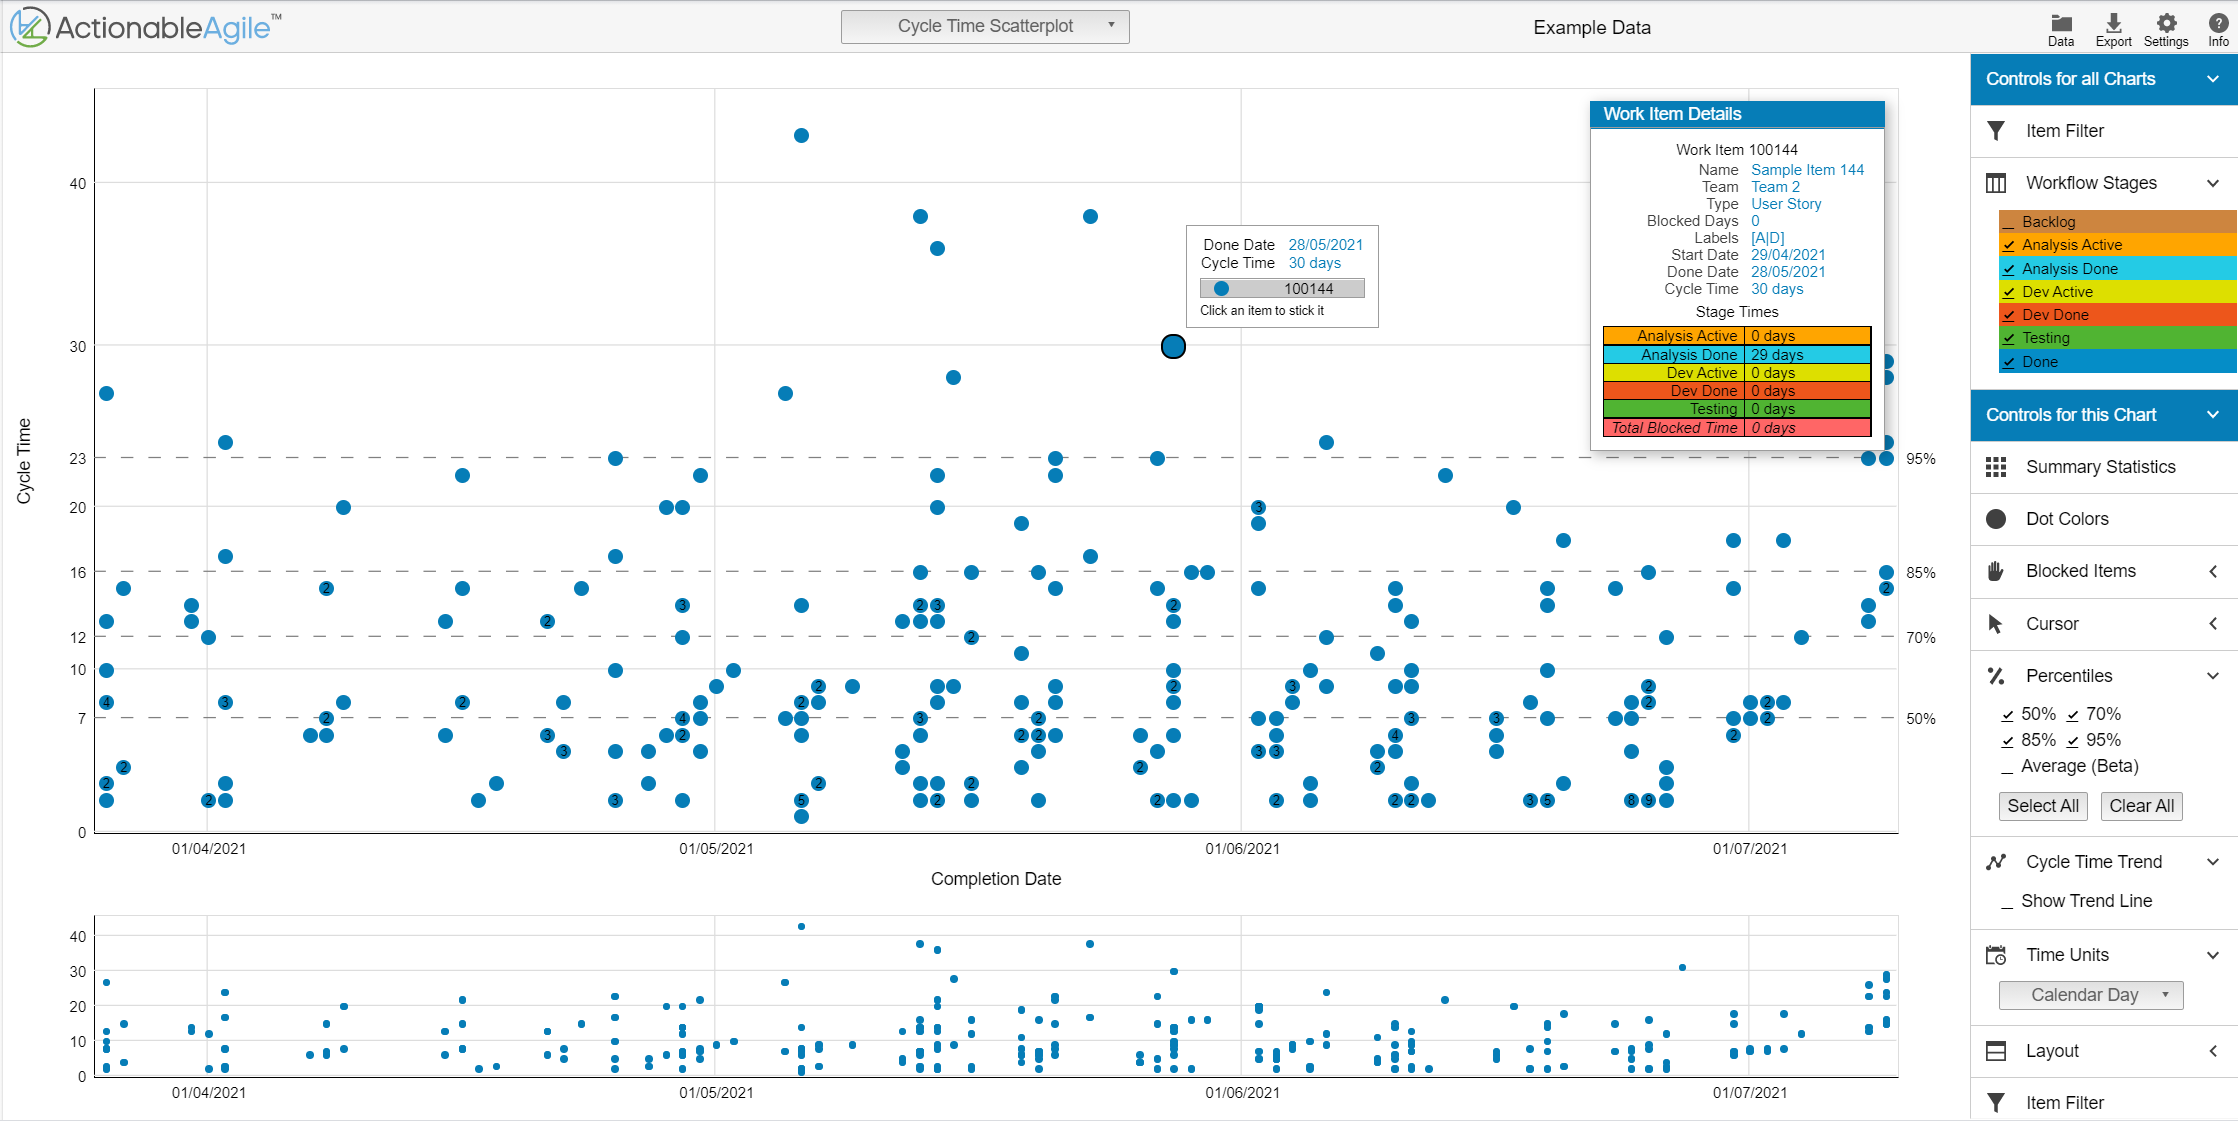Click the Select All percentiles button
Viewport: 2238px width, 1126px height.
tap(2042, 806)
